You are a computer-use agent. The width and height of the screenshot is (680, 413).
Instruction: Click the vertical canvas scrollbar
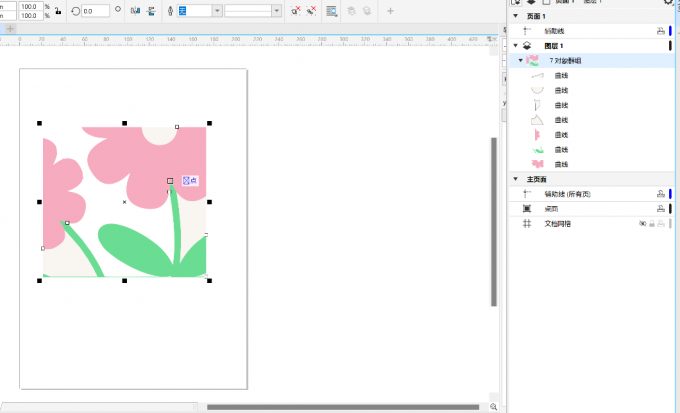[493, 220]
